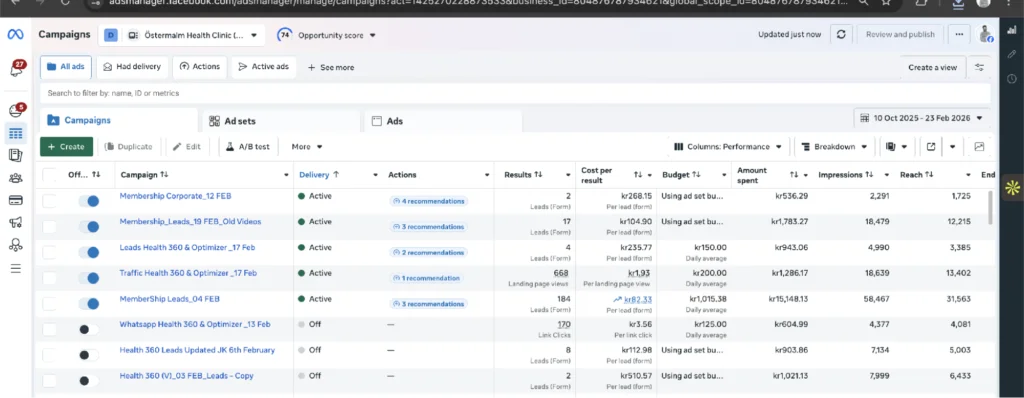Click the green Create button
The image size is (1024, 398).
(x=67, y=147)
